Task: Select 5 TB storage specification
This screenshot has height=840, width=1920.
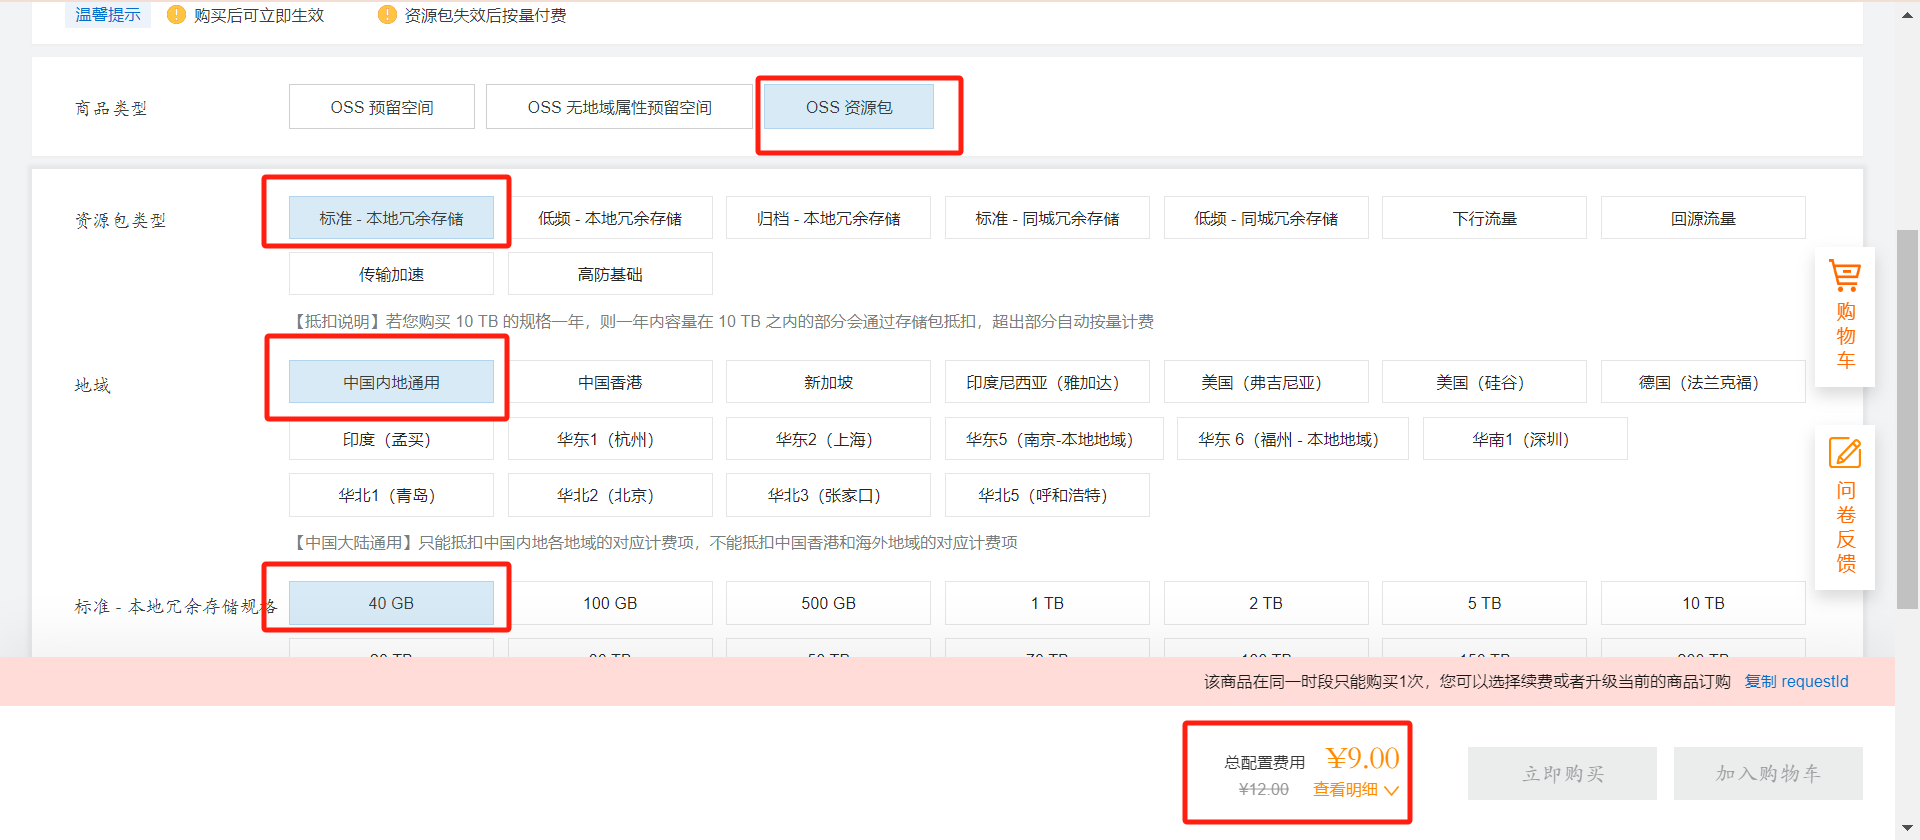Action: click(1484, 603)
